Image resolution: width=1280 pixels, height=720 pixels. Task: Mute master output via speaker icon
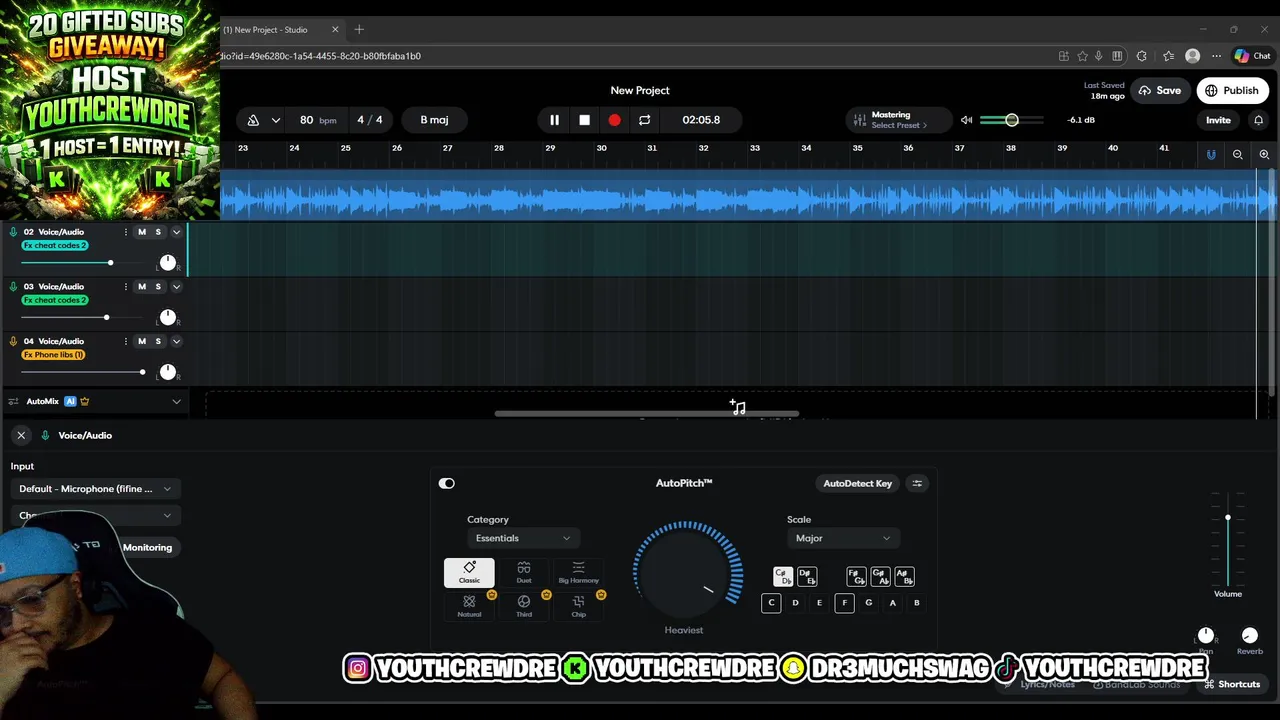(966, 120)
